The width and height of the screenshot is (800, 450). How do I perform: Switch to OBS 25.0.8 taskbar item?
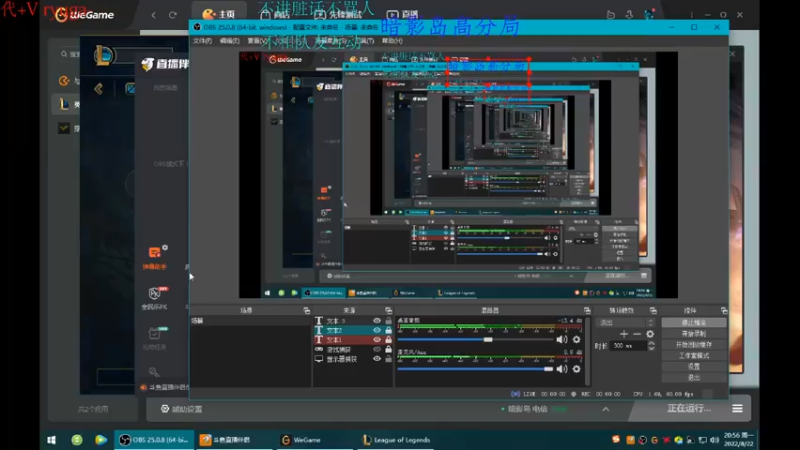click(155, 440)
